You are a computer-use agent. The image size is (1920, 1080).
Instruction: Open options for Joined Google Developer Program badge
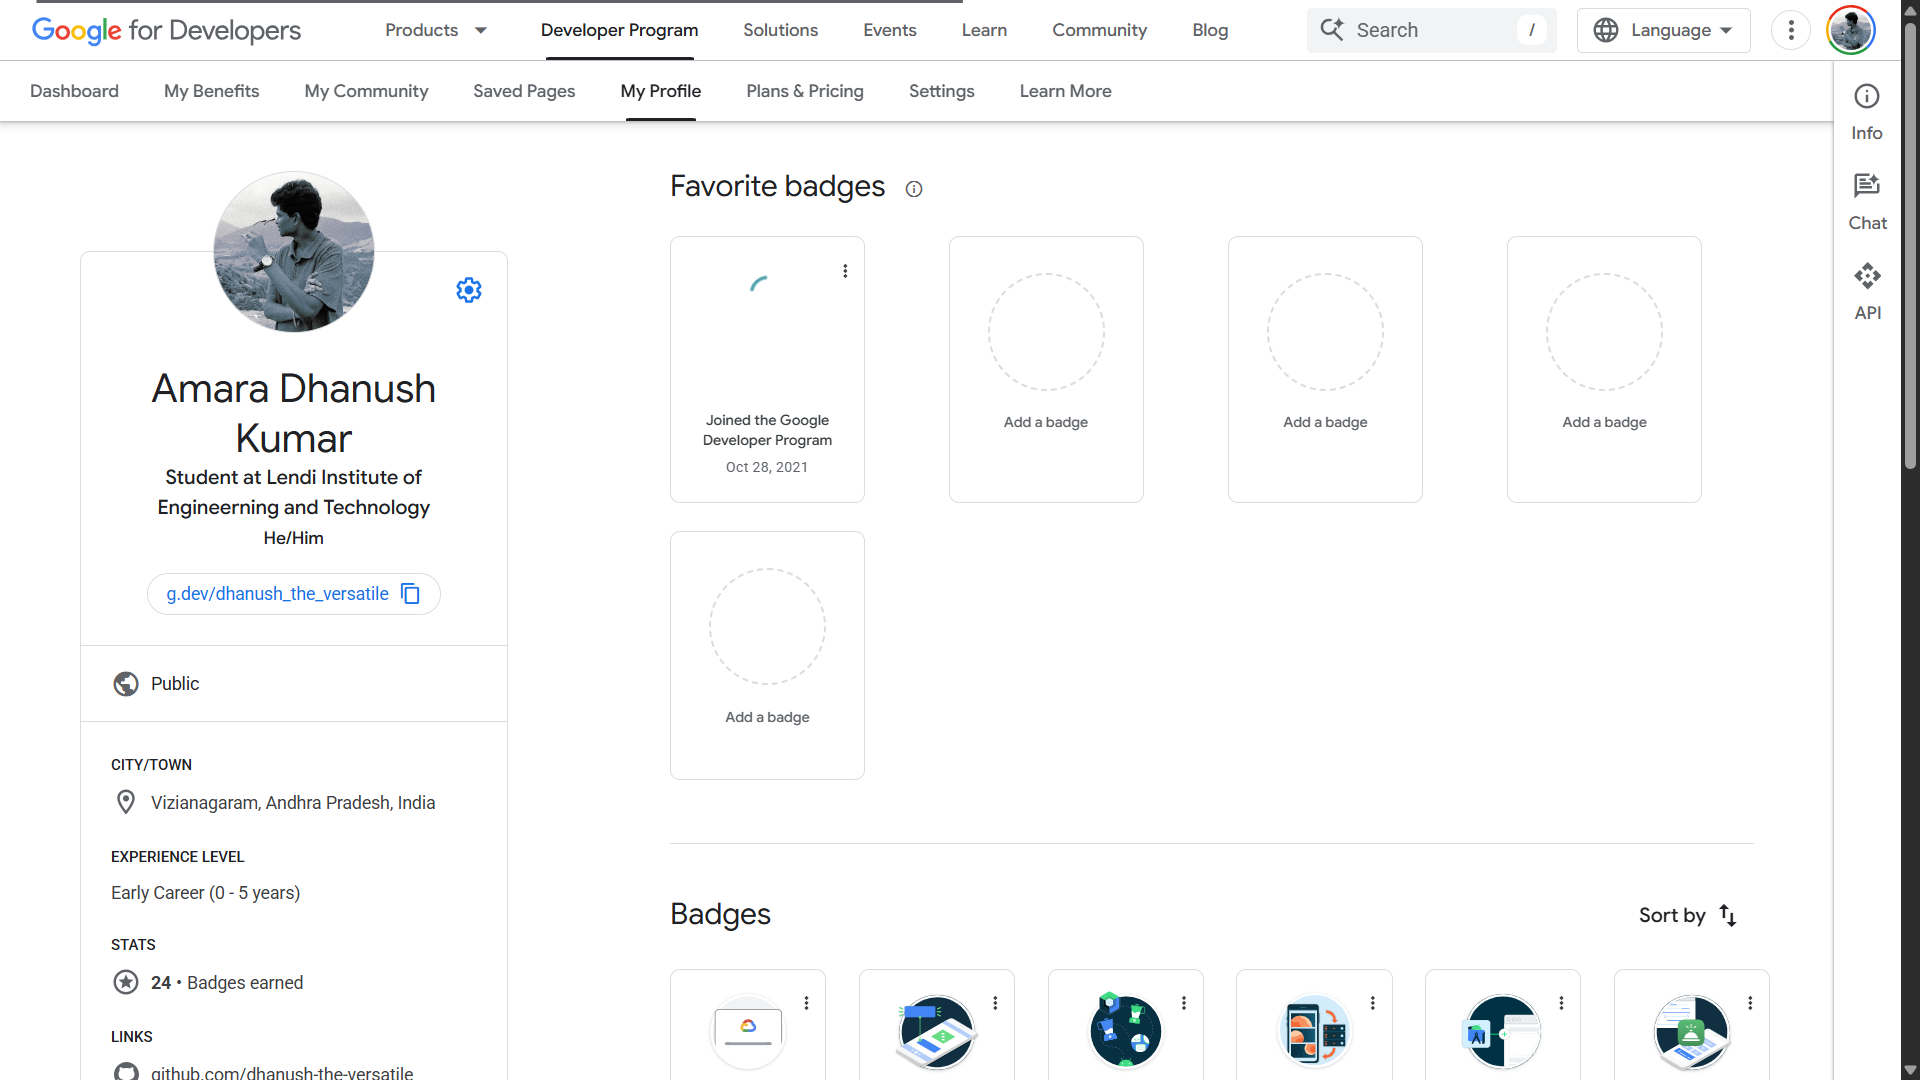coord(845,271)
